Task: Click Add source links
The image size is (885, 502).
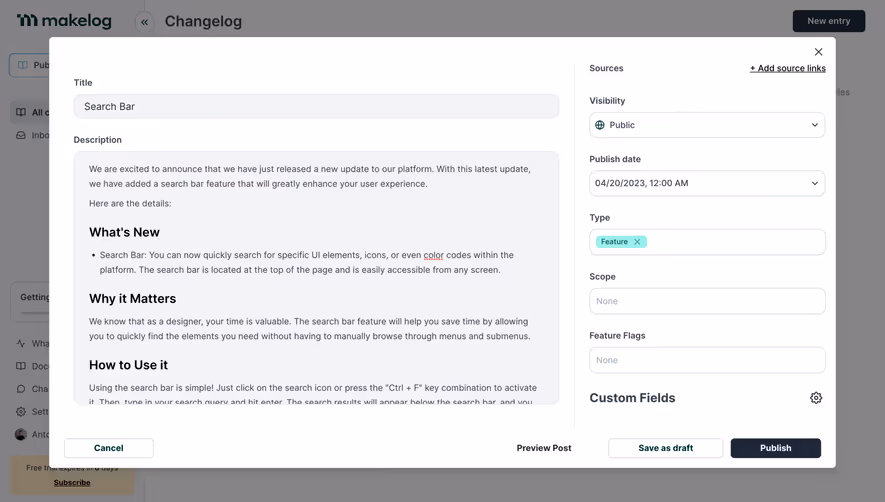Action: pyautogui.click(x=787, y=68)
